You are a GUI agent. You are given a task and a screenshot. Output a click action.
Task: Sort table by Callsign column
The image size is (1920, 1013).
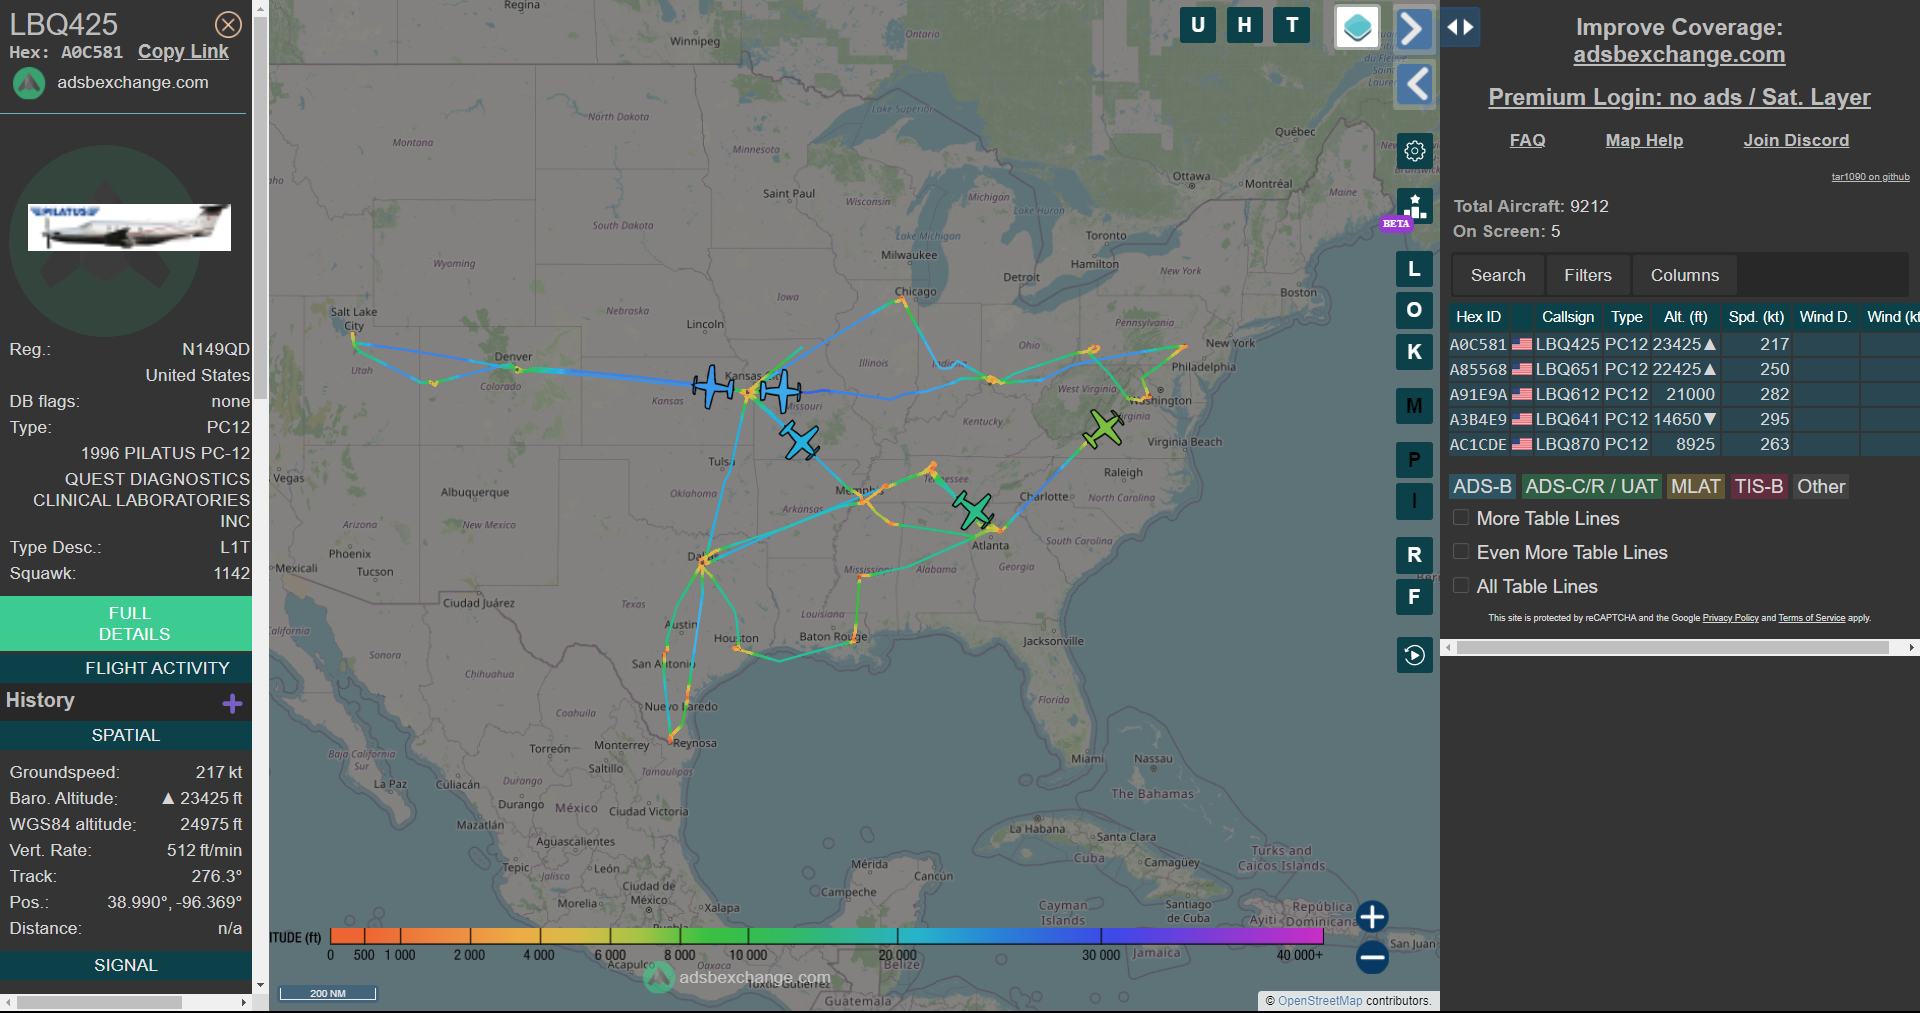click(1568, 317)
